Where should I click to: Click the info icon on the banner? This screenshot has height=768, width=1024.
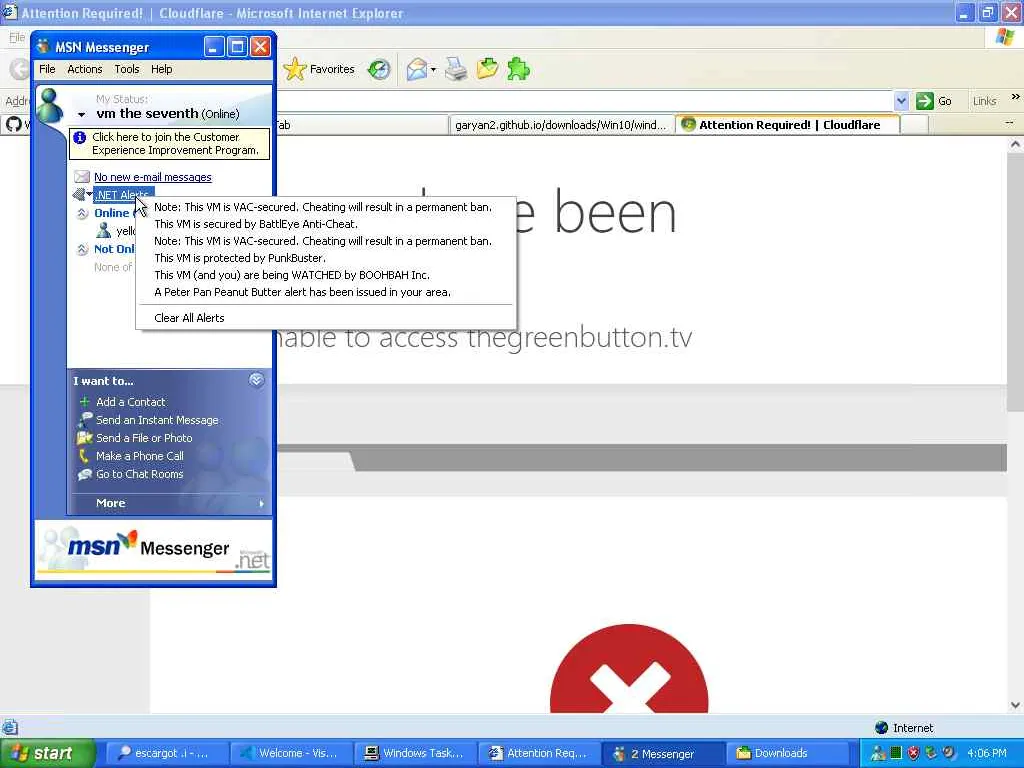[x=80, y=138]
